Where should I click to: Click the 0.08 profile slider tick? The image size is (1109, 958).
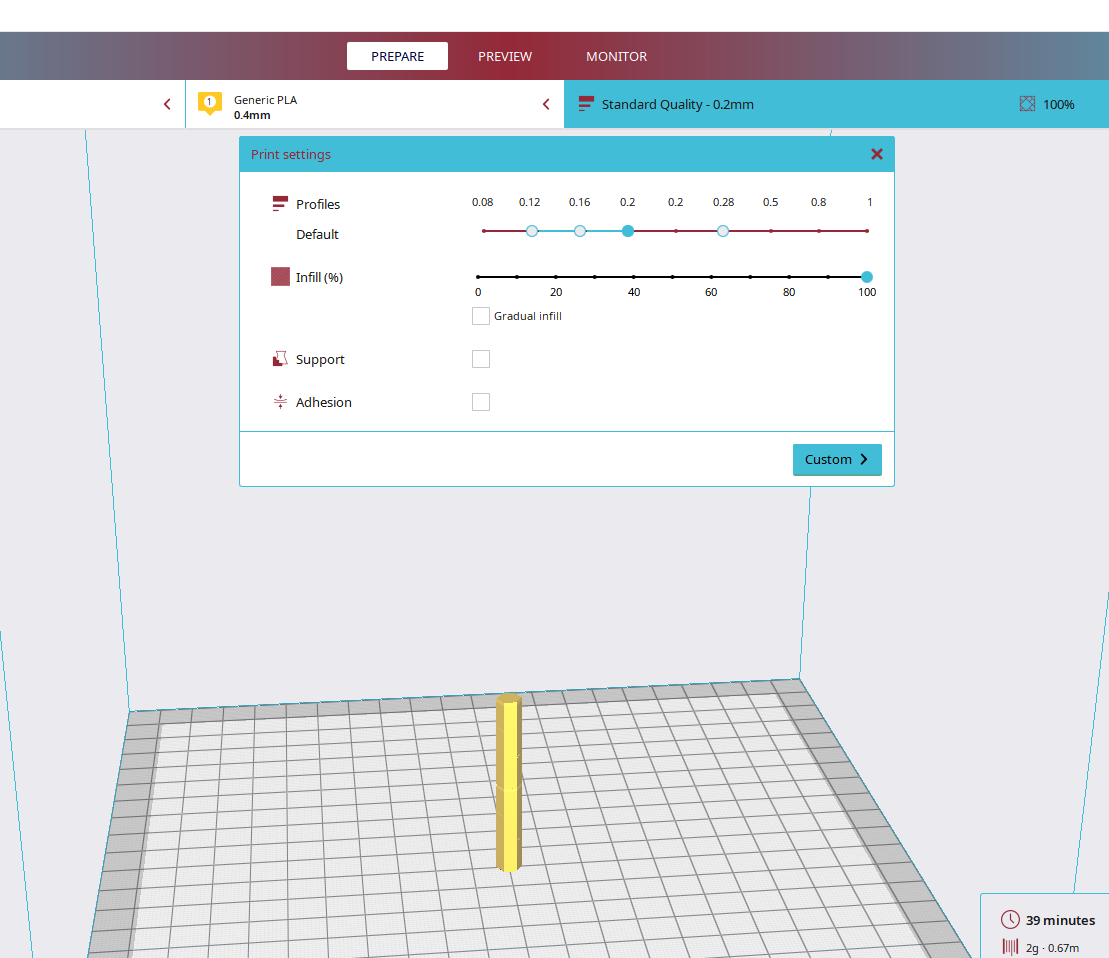pyautogui.click(x=484, y=231)
